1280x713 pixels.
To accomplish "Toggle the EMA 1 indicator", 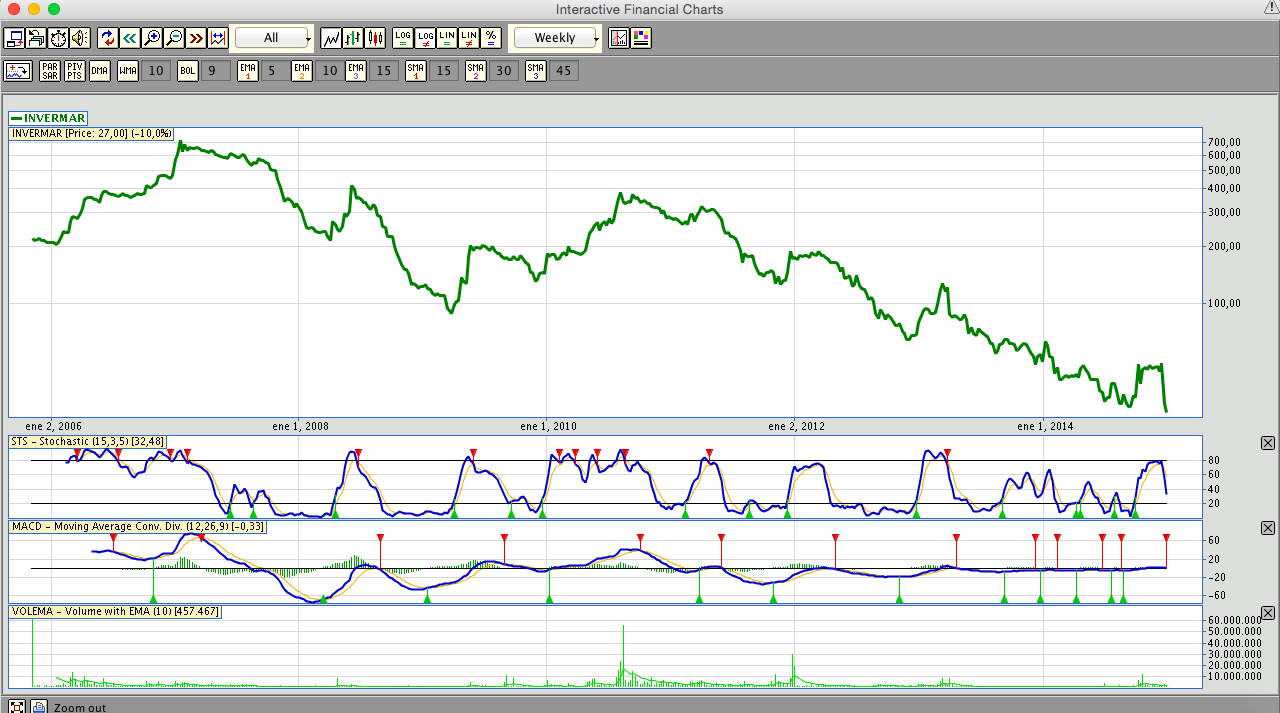I will pyautogui.click(x=248, y=71).
